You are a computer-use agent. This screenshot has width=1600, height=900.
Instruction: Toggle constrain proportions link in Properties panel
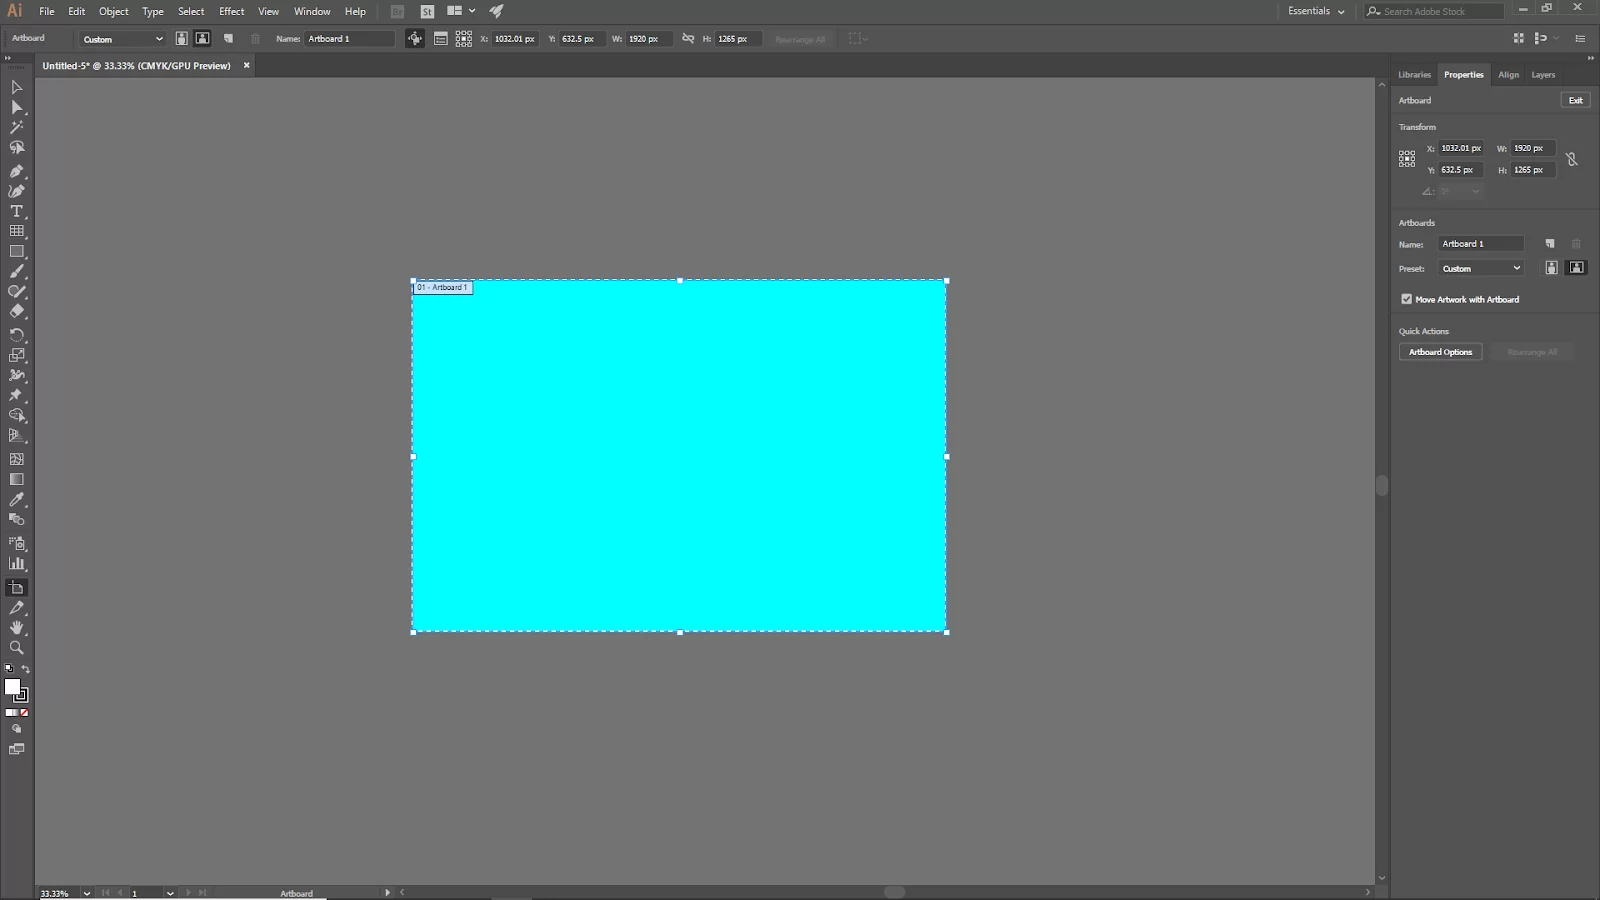tap(1571, 159)
